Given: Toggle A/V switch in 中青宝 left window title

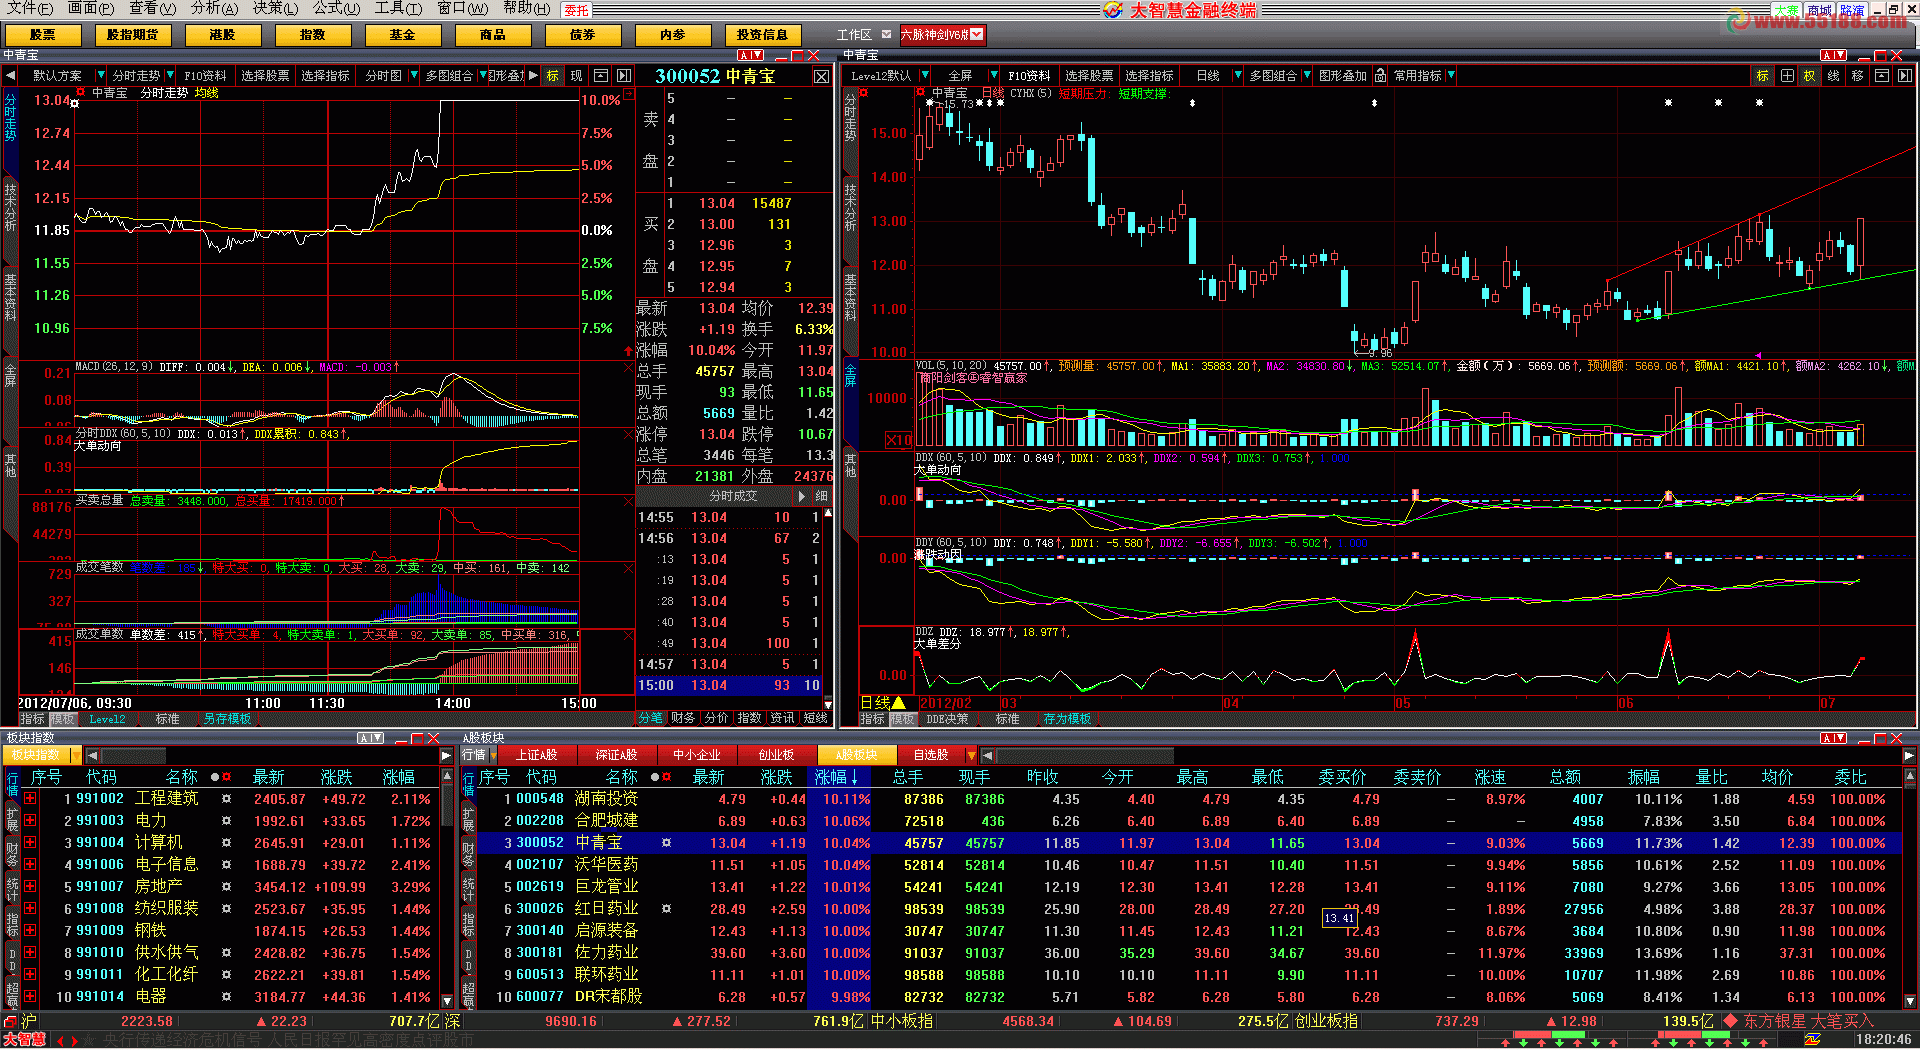Looking at the screenshot, I should tap(751, 55).
